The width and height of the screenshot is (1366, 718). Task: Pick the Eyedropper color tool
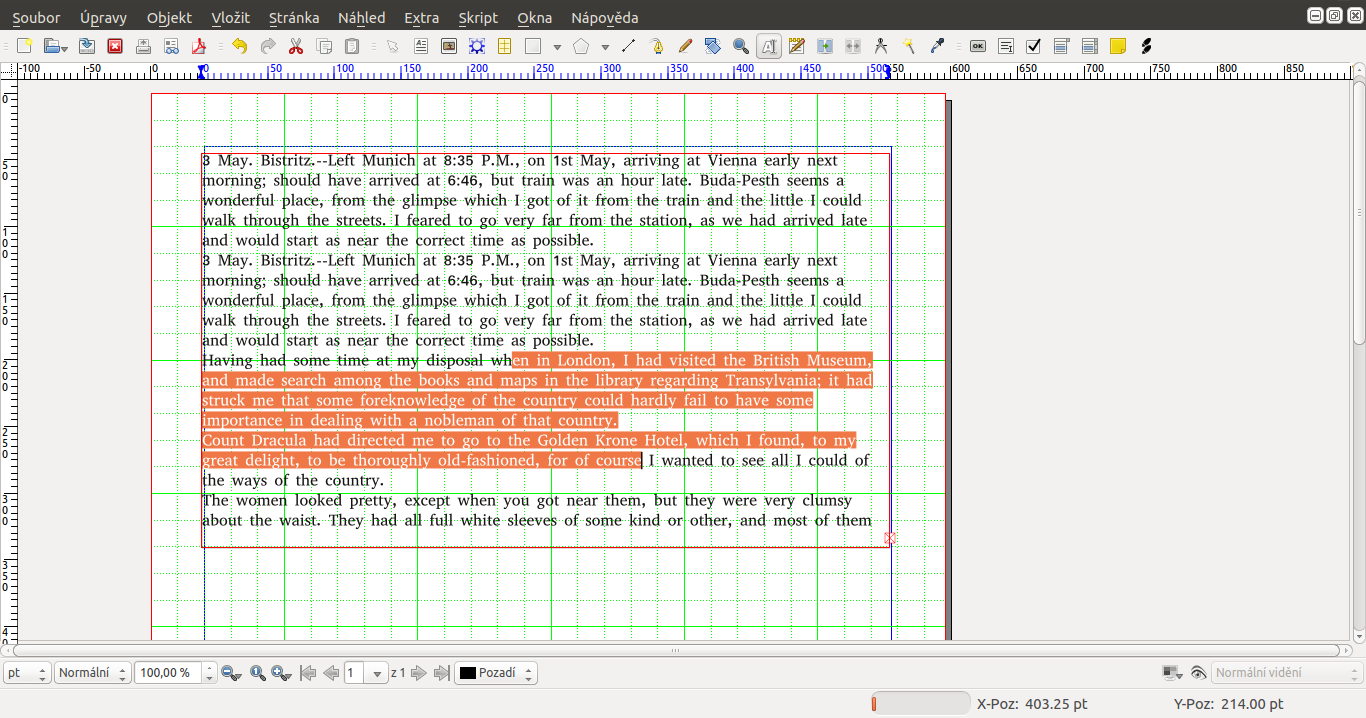tap(937, 46)
